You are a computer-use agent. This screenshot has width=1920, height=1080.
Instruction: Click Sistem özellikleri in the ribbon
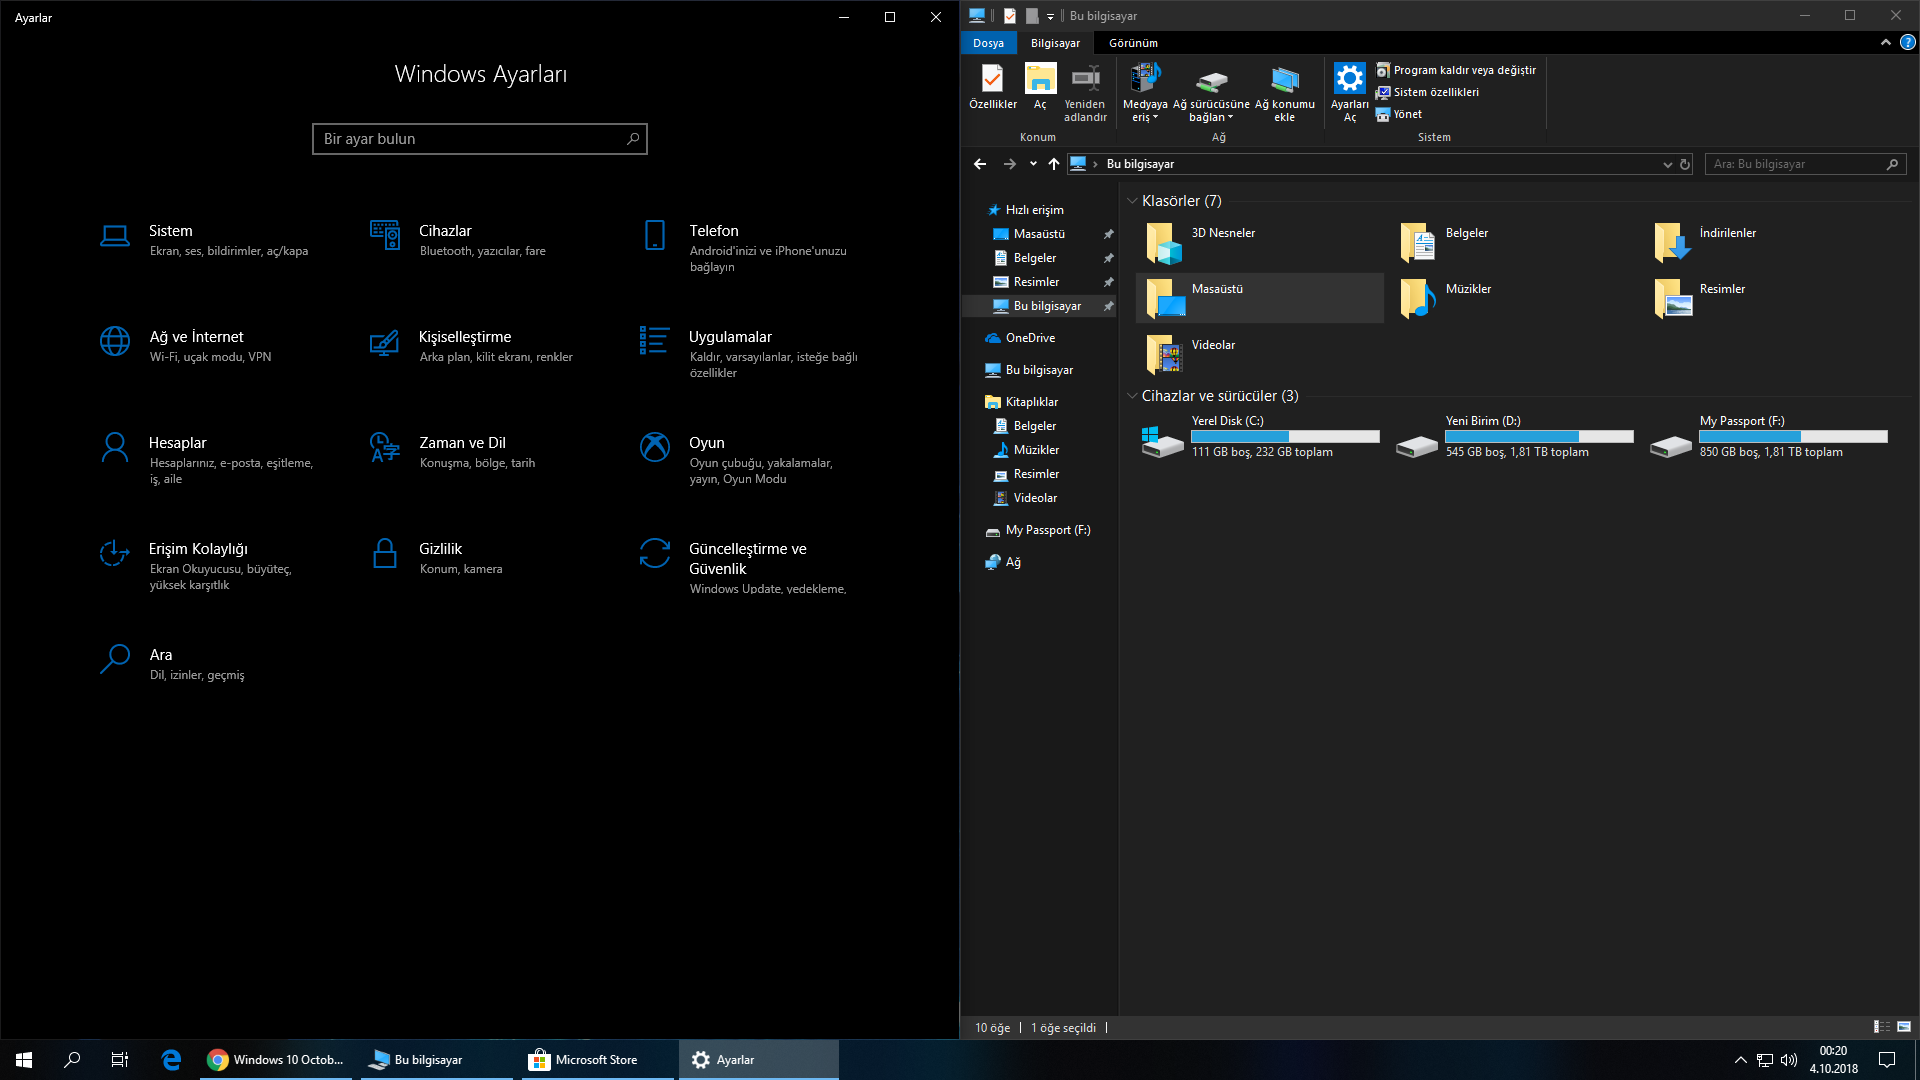pyautogui.click(x=1427, y=92)
